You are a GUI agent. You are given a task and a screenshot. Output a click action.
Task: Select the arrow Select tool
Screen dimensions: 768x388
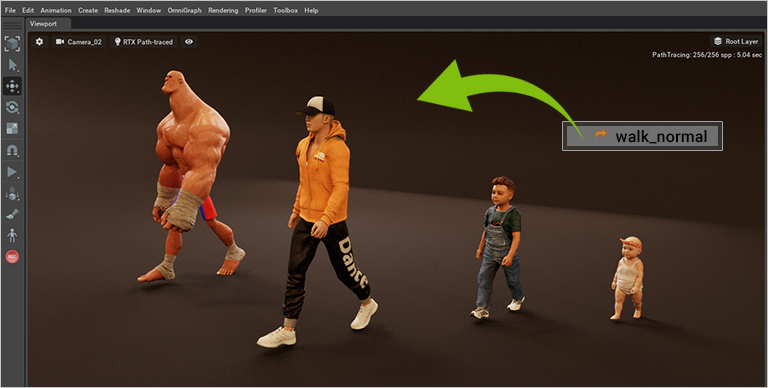pos(12,65)
